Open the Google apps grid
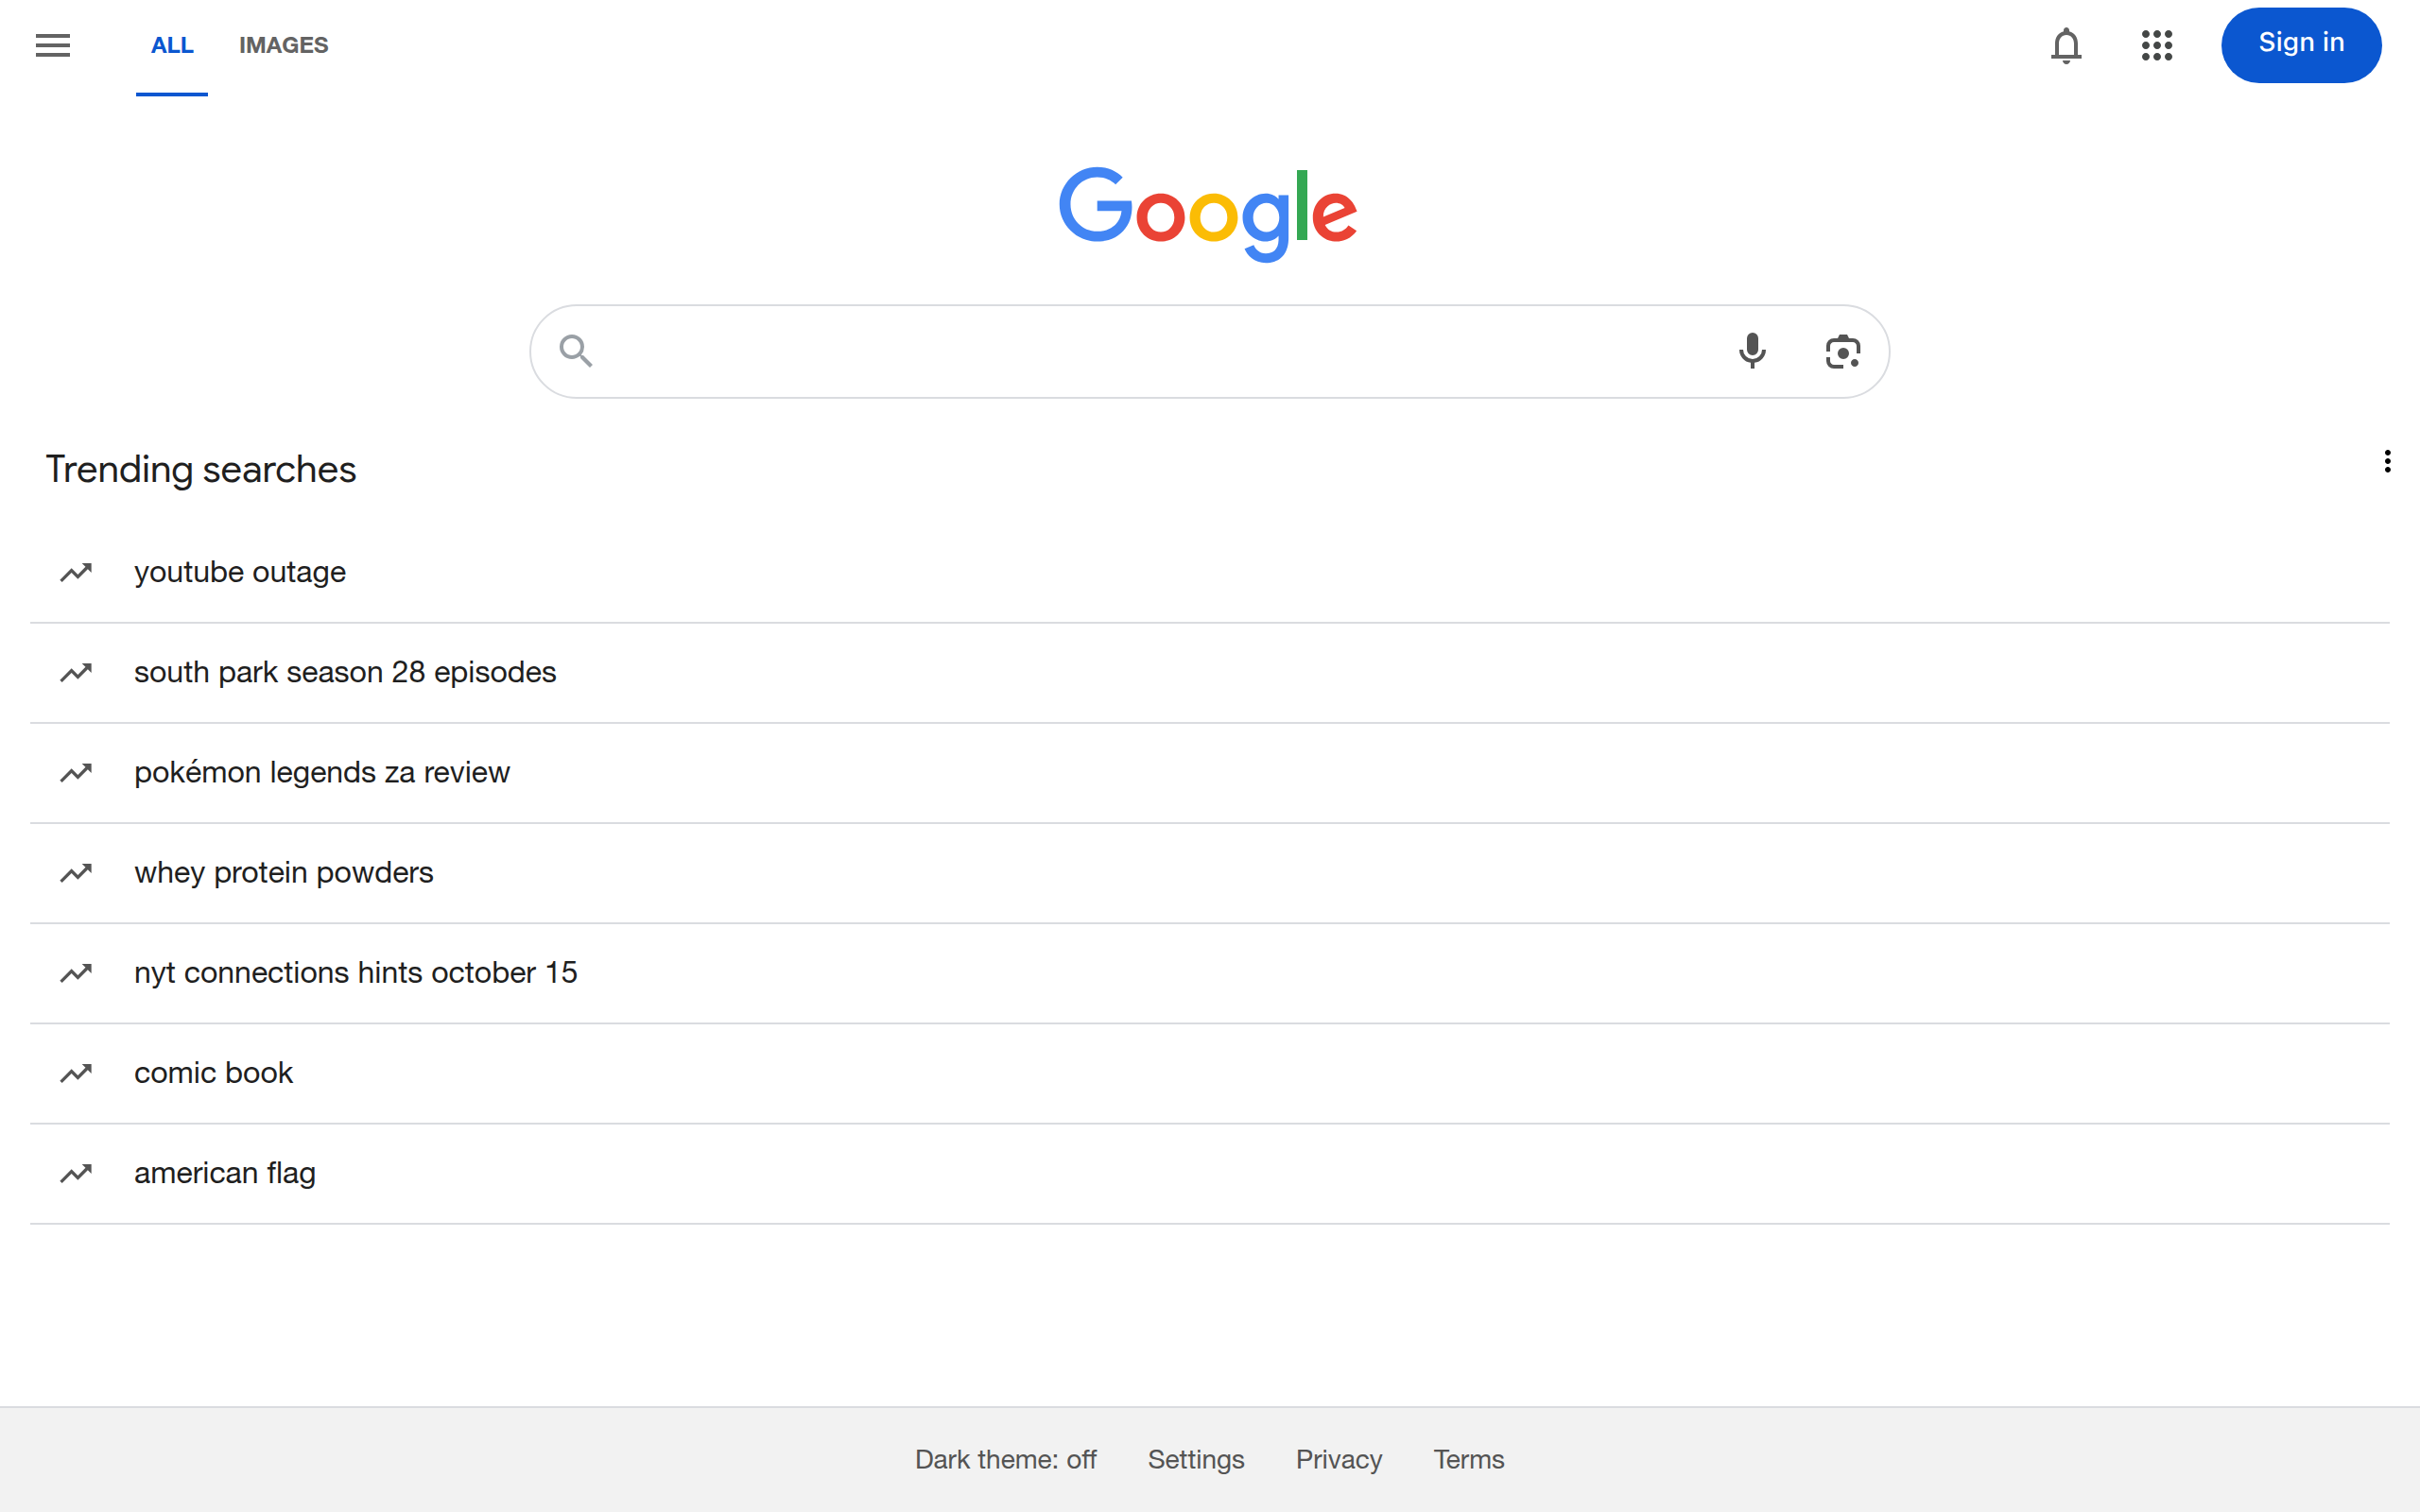Viewport: 2420px width, 1512px height. pyautogui.click(x=2156, y=45)
